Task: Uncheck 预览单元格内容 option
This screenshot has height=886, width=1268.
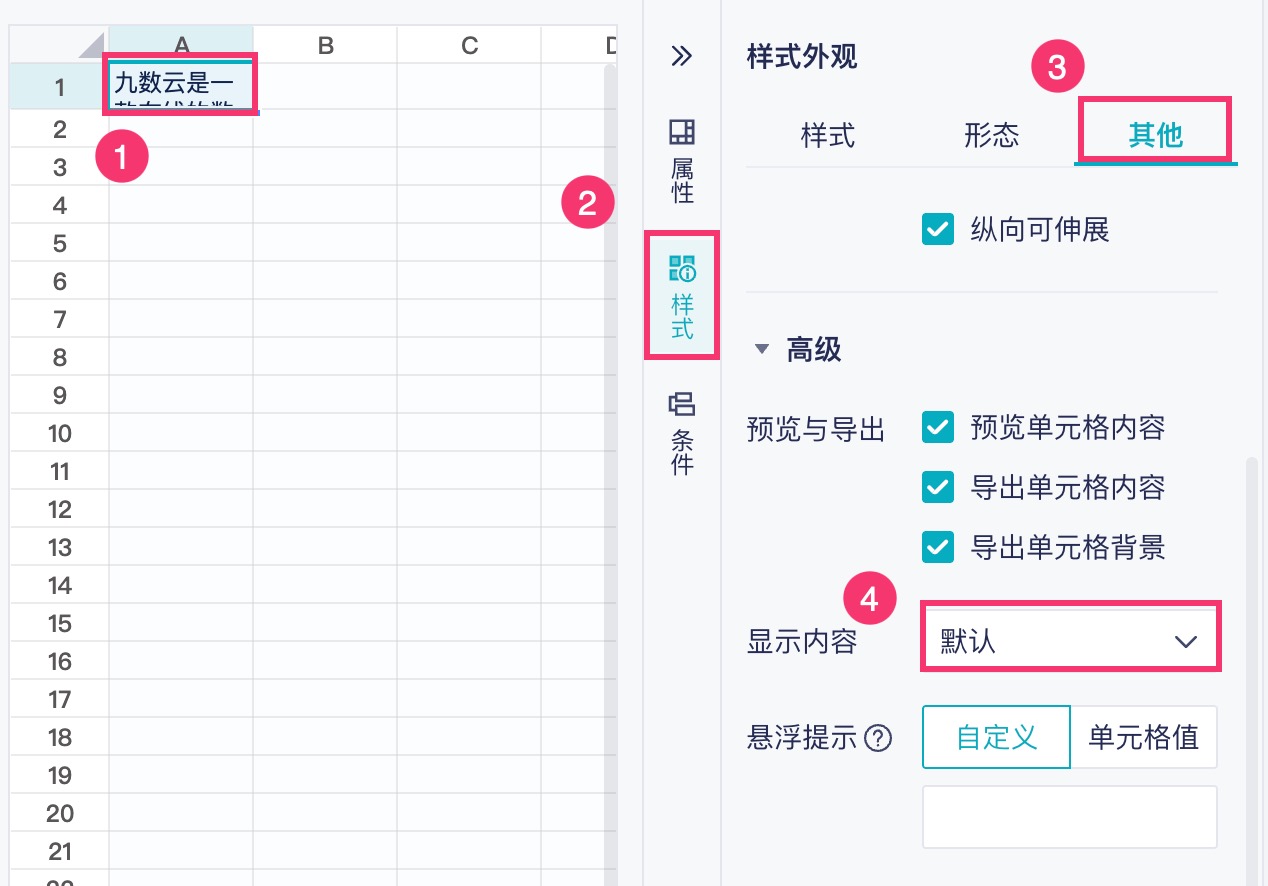Action: (937, 429)
